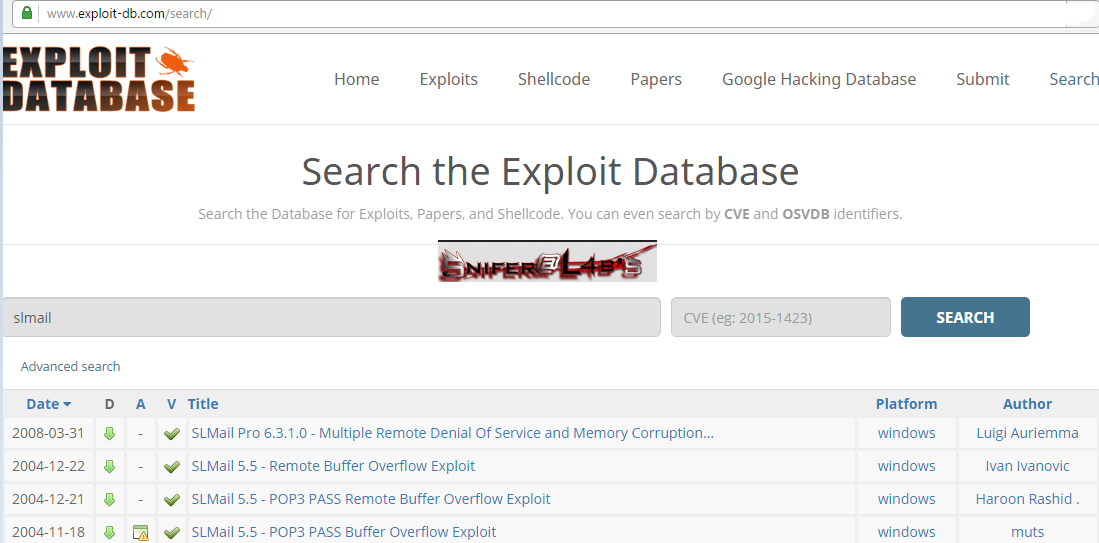Click windows platform in 2008-03-31 row
Viewport: 1099px width, 543px height.
click(906, 433)
